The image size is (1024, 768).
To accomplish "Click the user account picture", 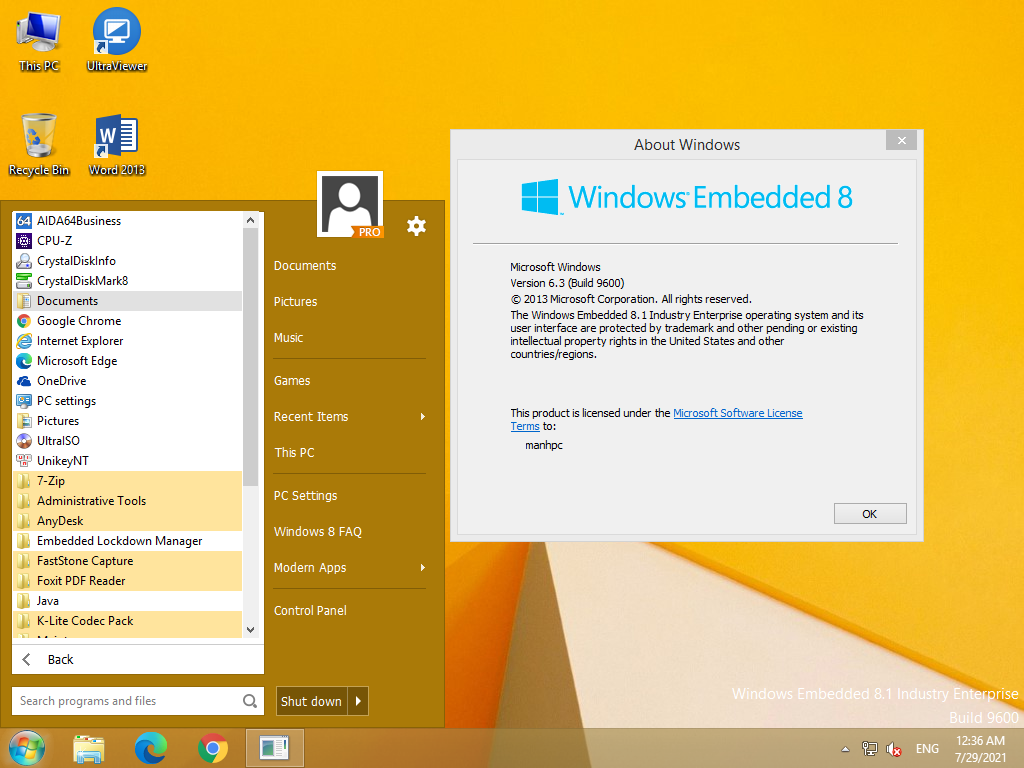I will (x=349, y=204).
